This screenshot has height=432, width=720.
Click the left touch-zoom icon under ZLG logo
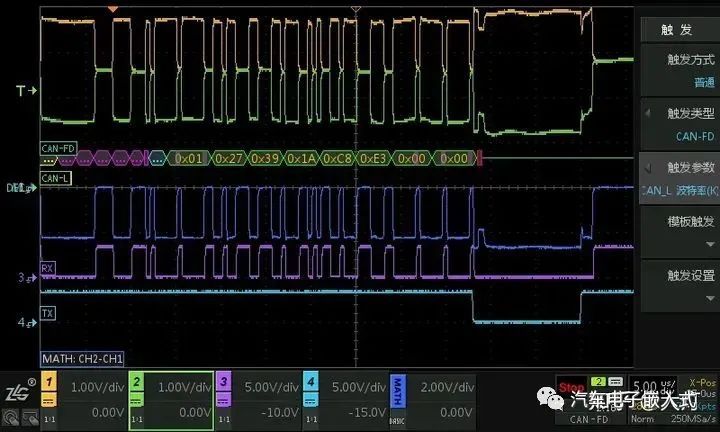(x=11, y=418)
